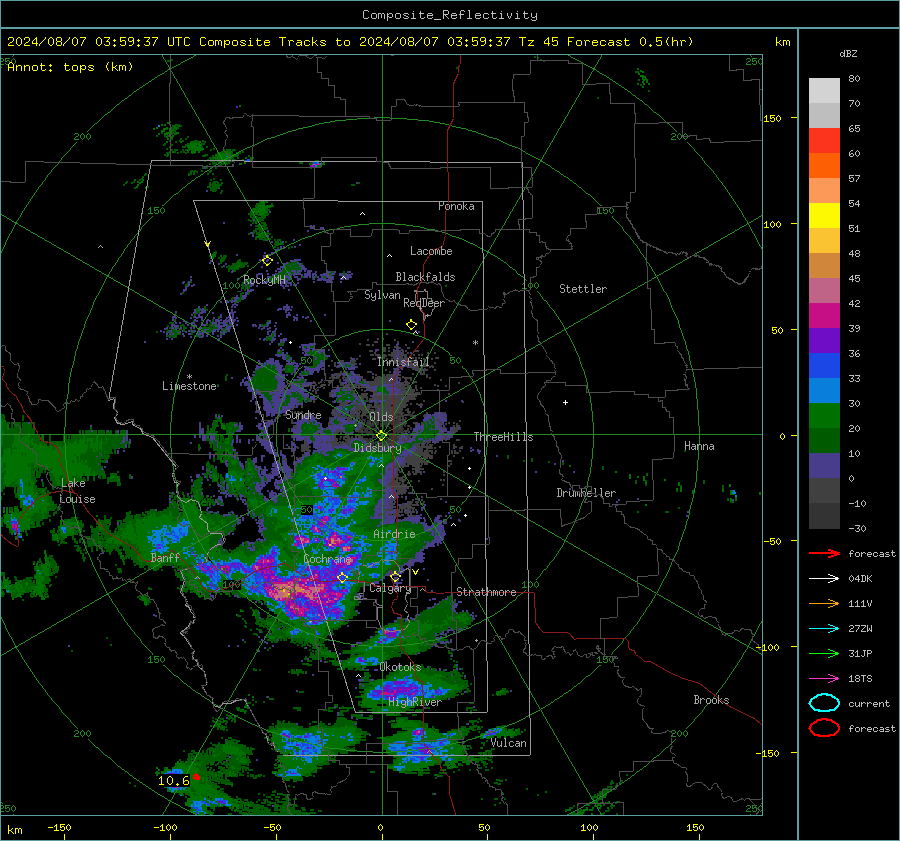Click the RedDeer city label
The width and height of the screenshot is (900, 841).
click(424, 303)
